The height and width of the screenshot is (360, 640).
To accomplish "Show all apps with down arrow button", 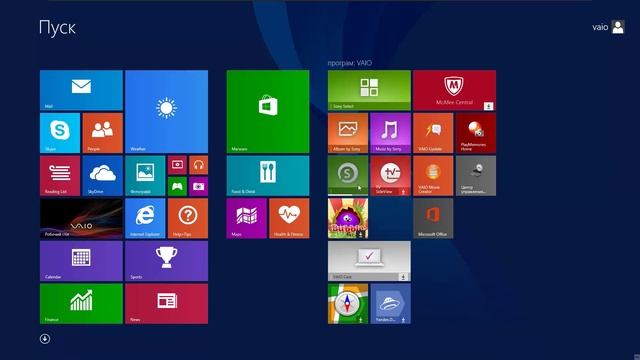I will (x=45, y=339).
